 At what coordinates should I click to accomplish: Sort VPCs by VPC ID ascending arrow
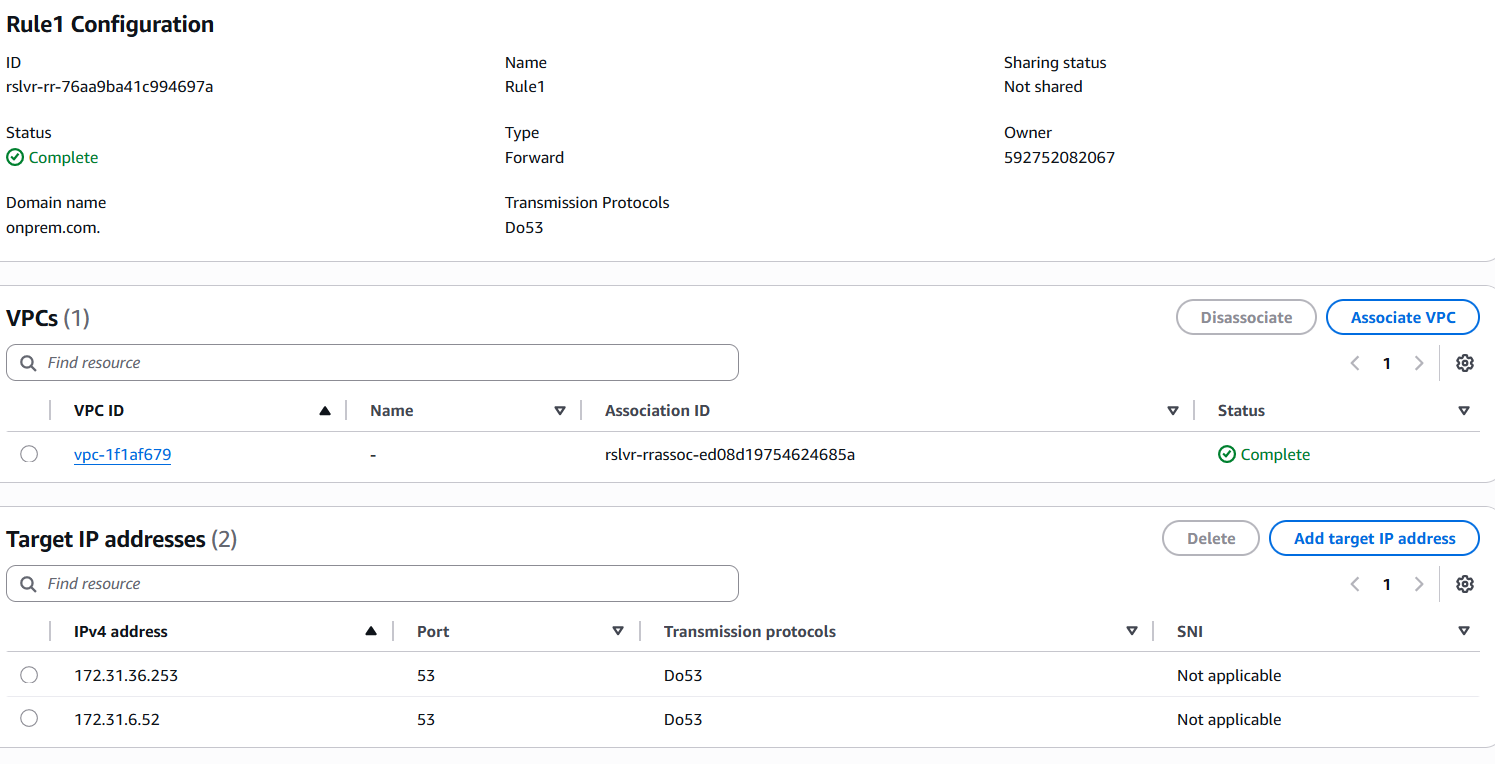(x=325, y=410)
